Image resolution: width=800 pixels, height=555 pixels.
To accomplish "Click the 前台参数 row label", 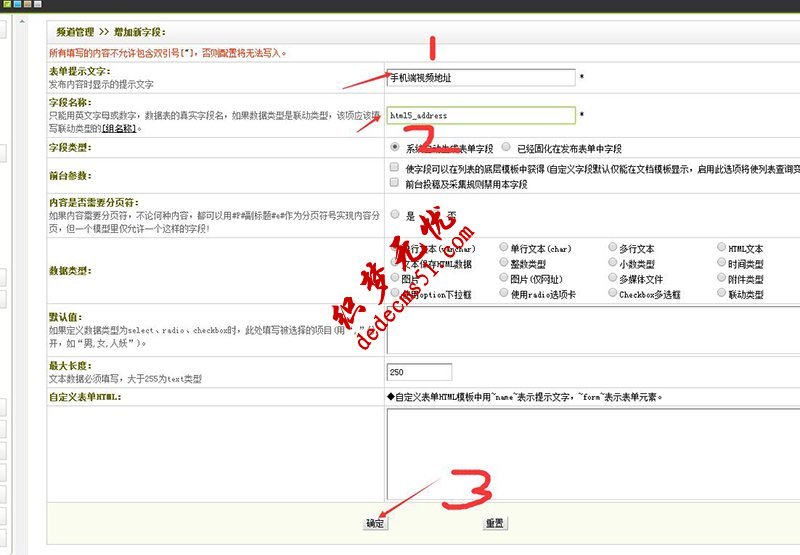I will (70, 175).
